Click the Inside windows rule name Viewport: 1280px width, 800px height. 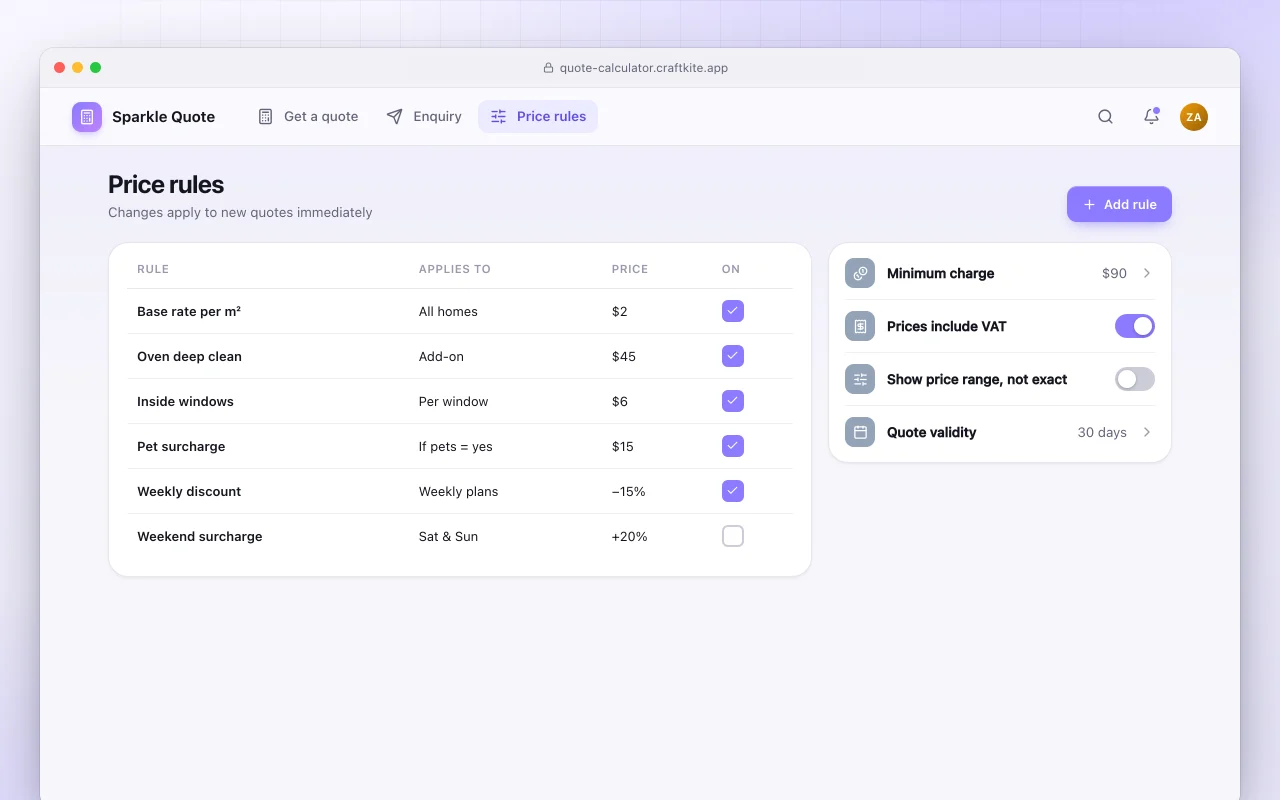pyautogui.click(x=185, y=401)
